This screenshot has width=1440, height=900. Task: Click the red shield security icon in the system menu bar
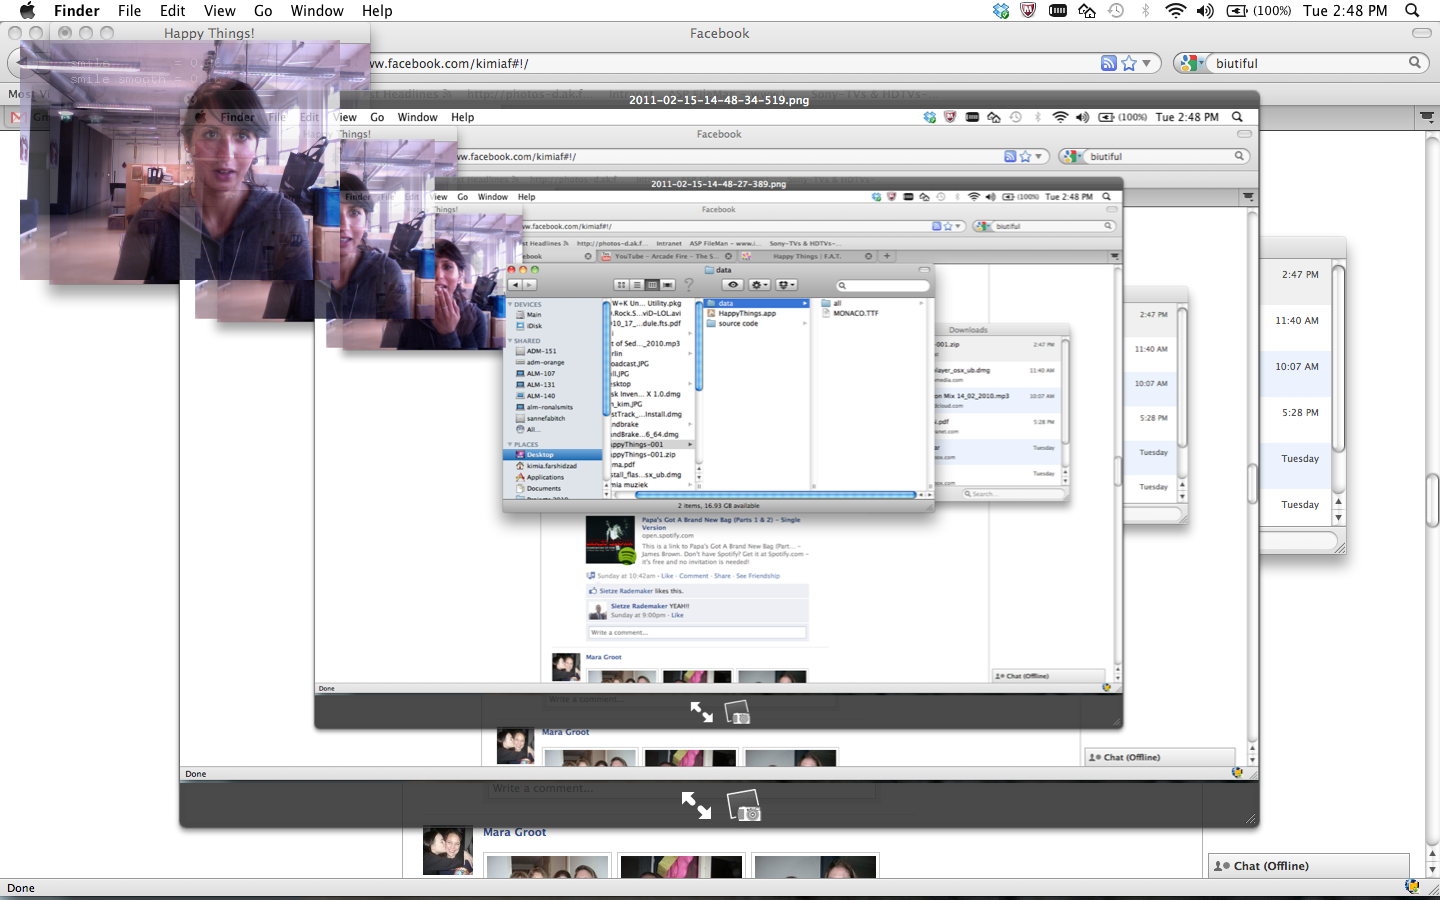click(x=1028, y=11)
